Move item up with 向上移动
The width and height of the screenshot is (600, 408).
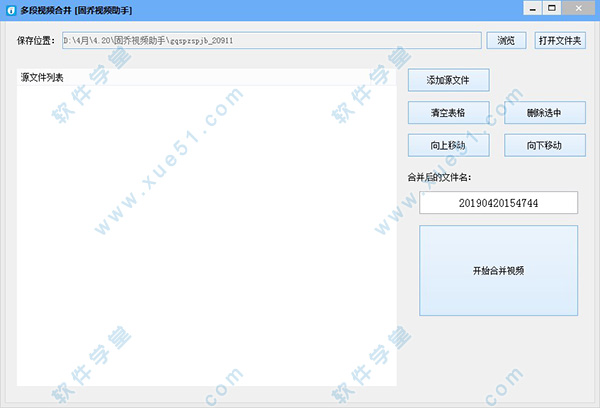point(447,145)
